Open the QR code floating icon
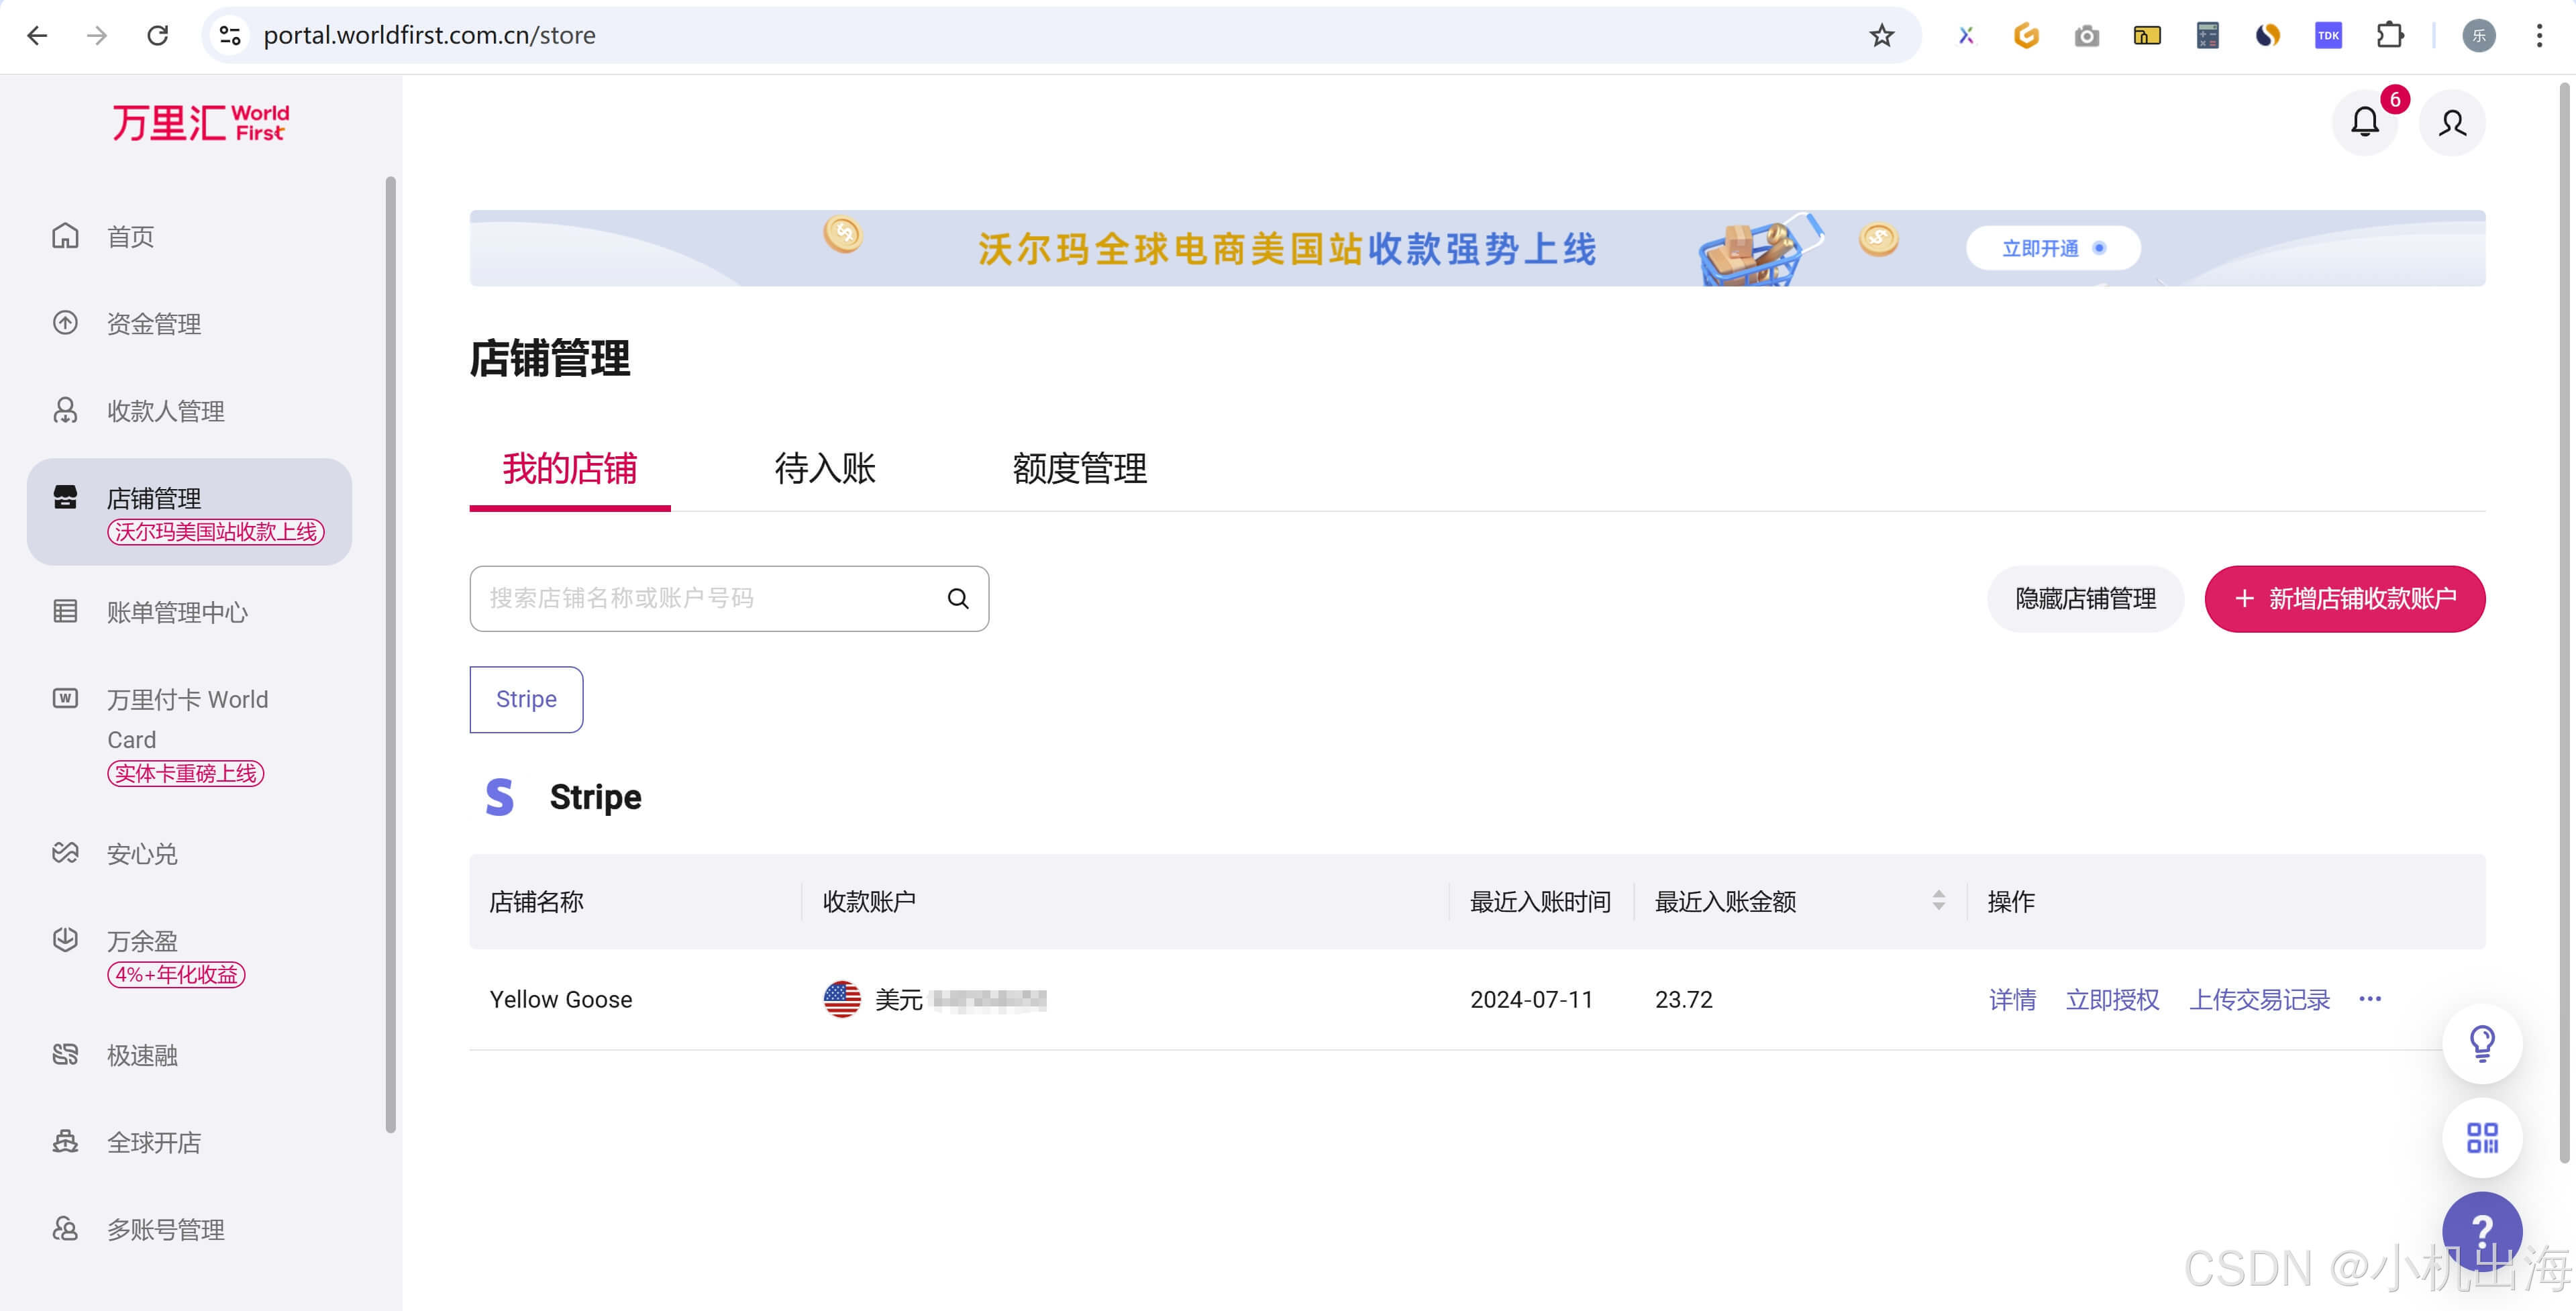The height and width of the screenshot is (1311, 2576). 2482,1137
